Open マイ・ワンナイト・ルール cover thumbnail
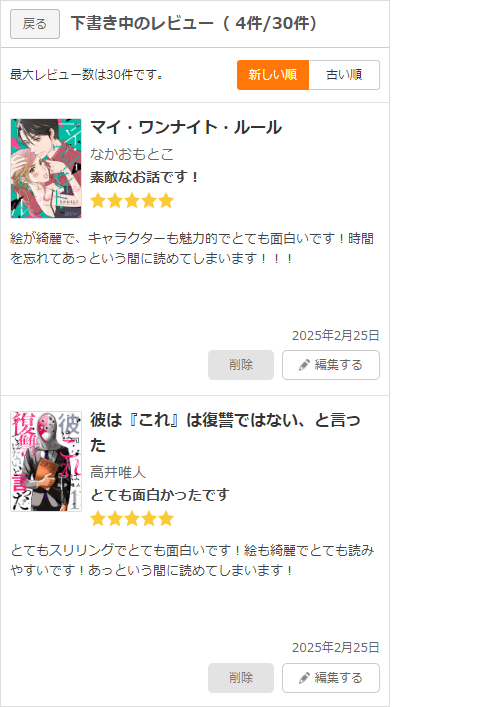 tap(46, 168)
